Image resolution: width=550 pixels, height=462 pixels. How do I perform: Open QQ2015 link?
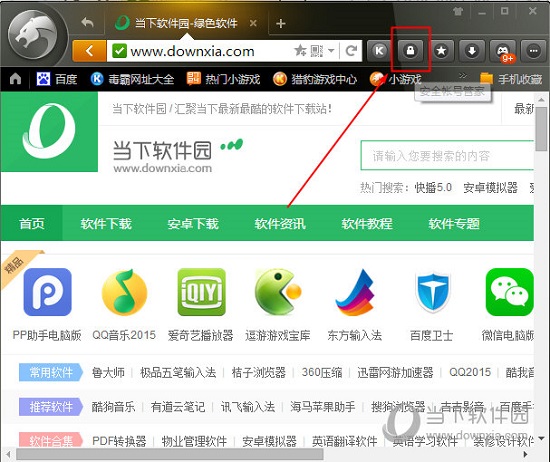(470, 372)
